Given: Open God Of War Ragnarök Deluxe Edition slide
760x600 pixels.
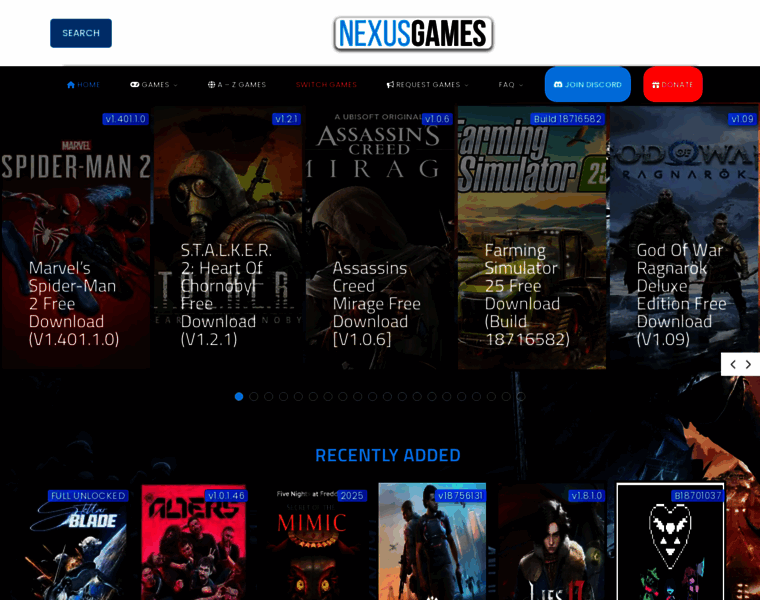Looking at the screenshot, I should click(684, 237).
